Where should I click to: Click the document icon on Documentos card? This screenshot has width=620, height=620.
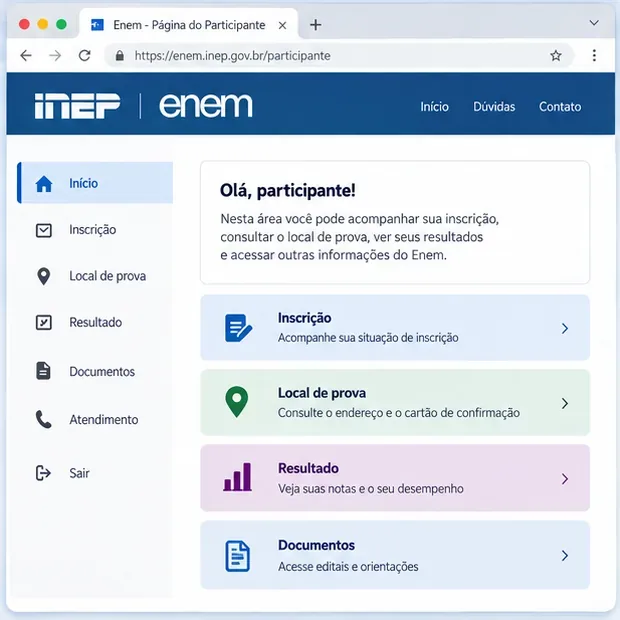[x=237, y=556]
